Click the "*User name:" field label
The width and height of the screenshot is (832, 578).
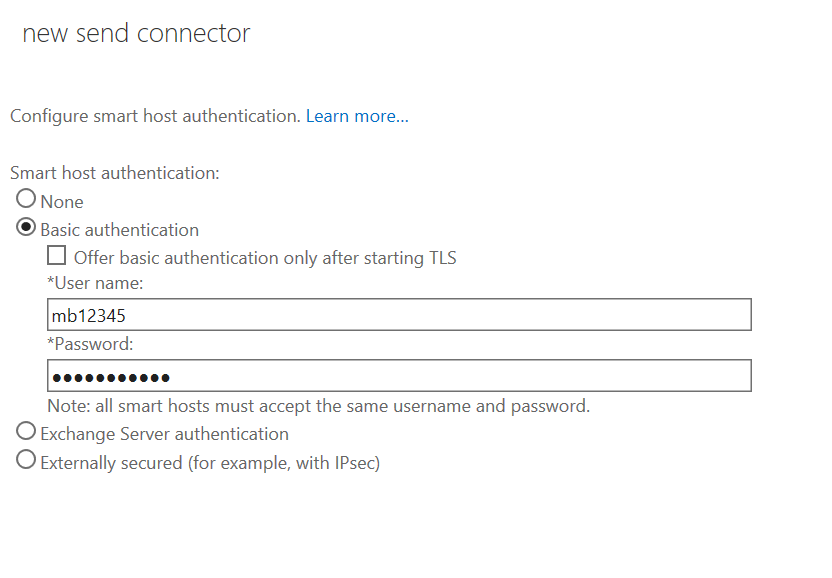click(x=96, y=283)
